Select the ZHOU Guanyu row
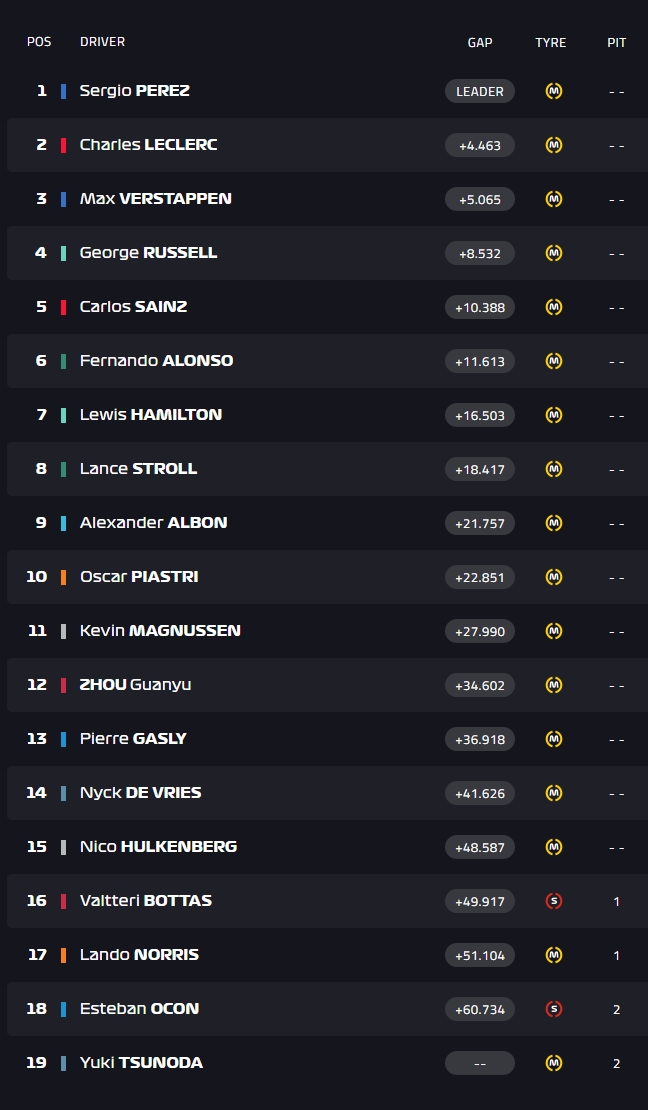Image resolution: width=648 pixels, height=1110 pixels. point(327,685)
